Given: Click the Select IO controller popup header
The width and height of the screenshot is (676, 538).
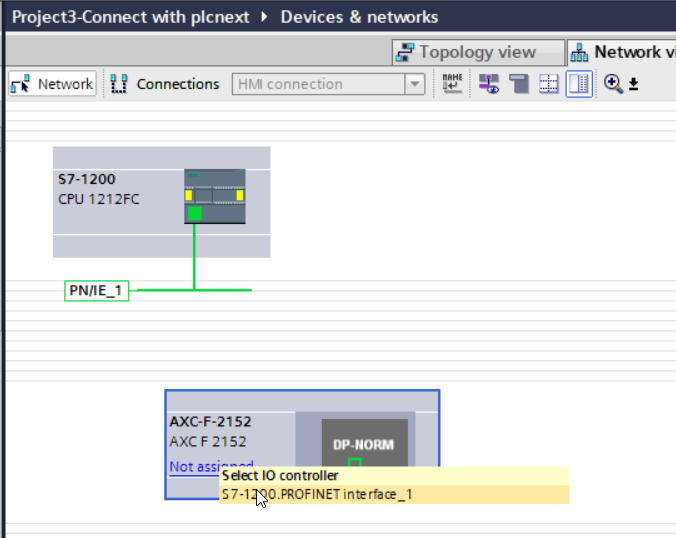Looking at the screenshot, I should 394,476.
